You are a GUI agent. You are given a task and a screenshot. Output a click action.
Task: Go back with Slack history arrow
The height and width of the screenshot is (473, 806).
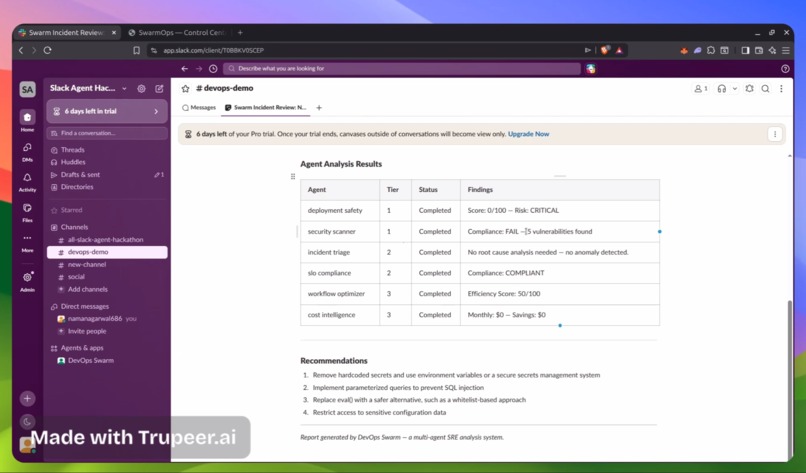point(185,69)
